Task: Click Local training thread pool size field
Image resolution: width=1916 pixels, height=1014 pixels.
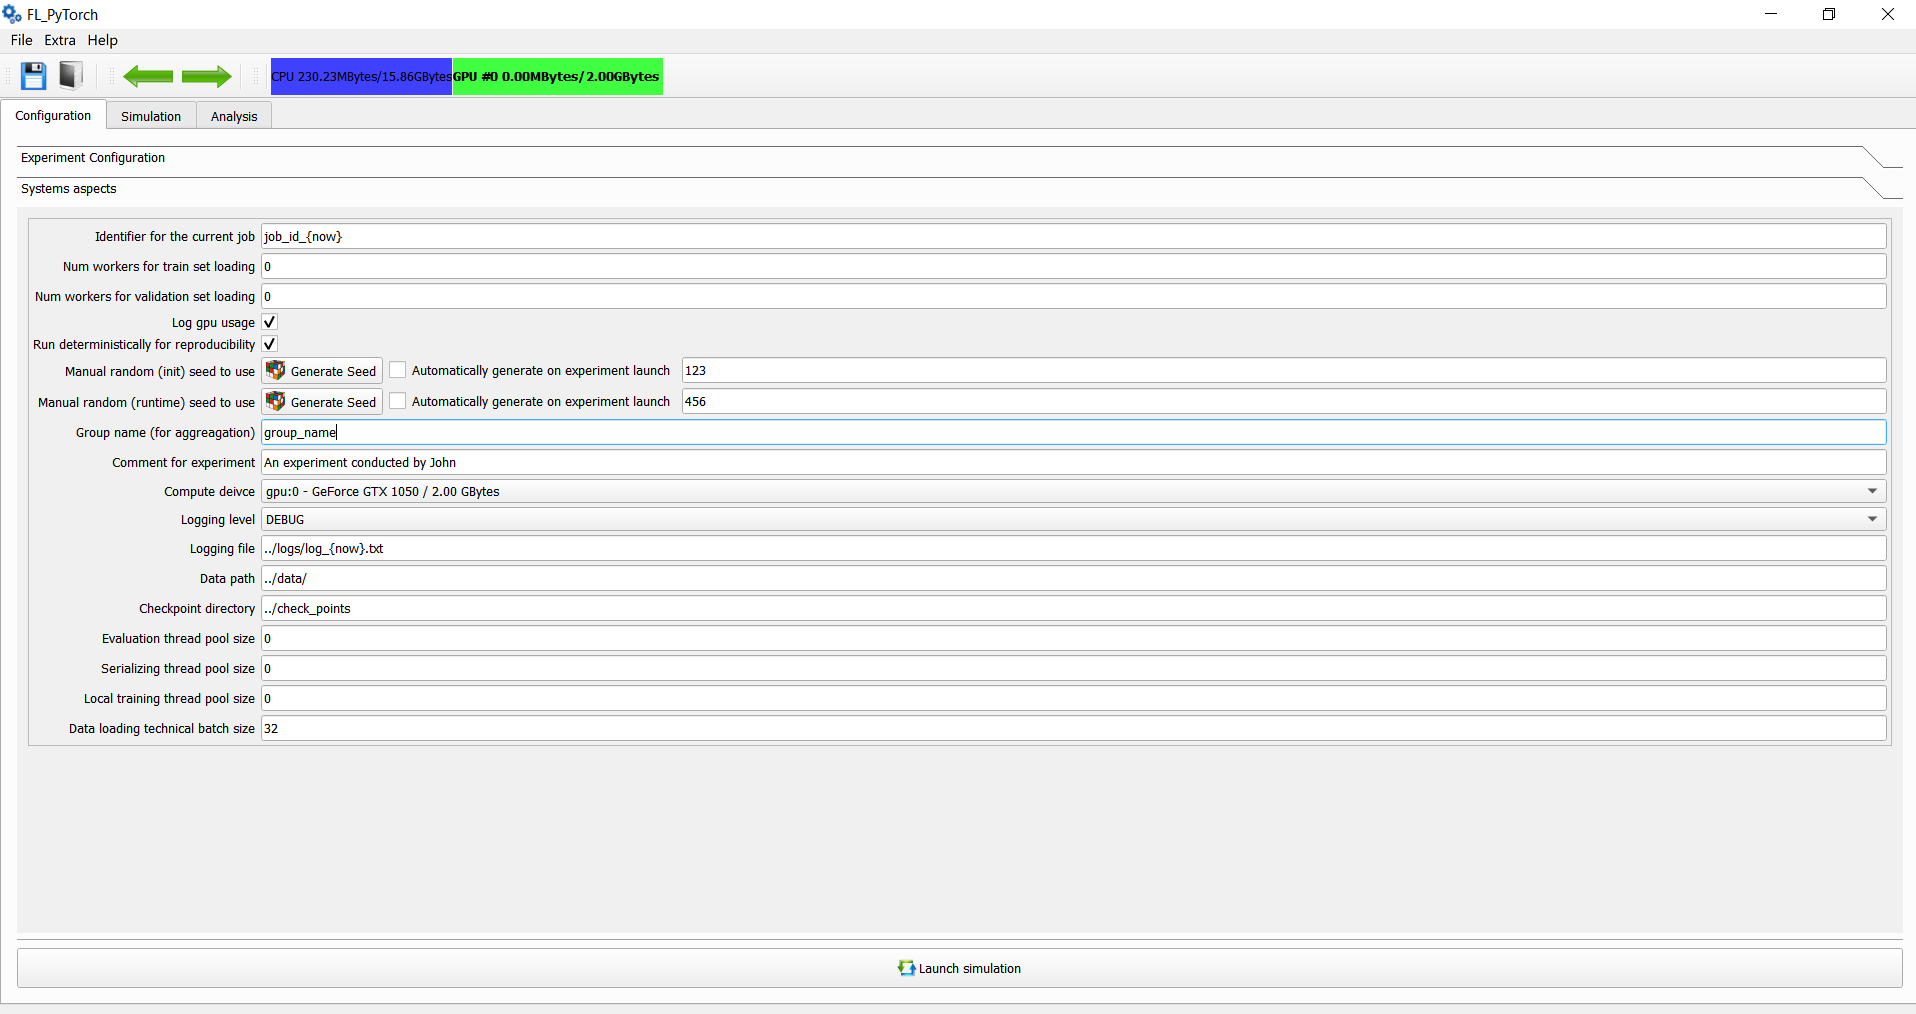Action: (x=1074, y=698)
